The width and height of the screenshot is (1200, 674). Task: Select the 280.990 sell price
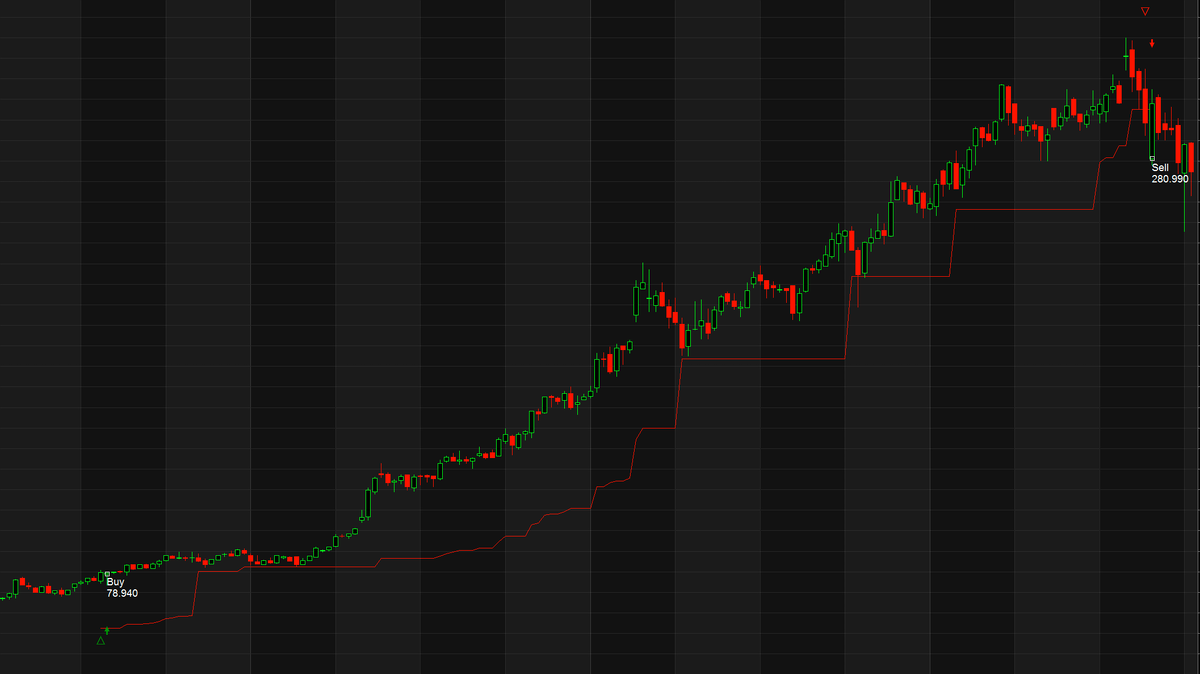pos(1170,179)
